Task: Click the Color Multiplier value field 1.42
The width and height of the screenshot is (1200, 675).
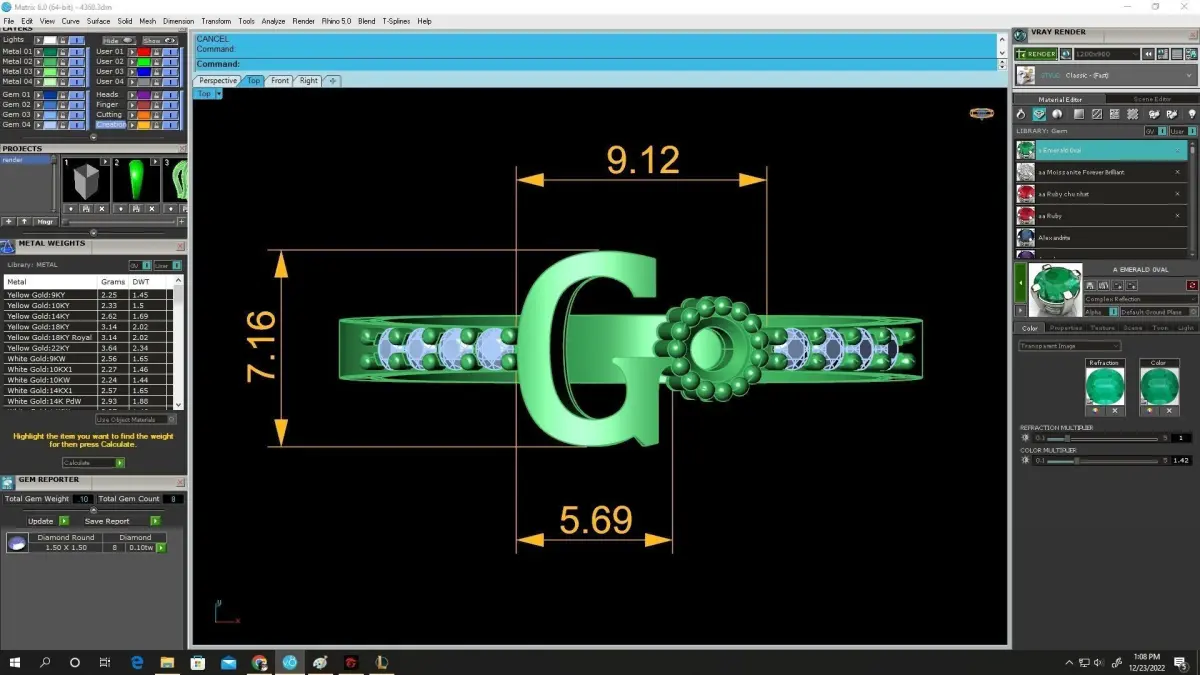Action: coord(1181,461)
